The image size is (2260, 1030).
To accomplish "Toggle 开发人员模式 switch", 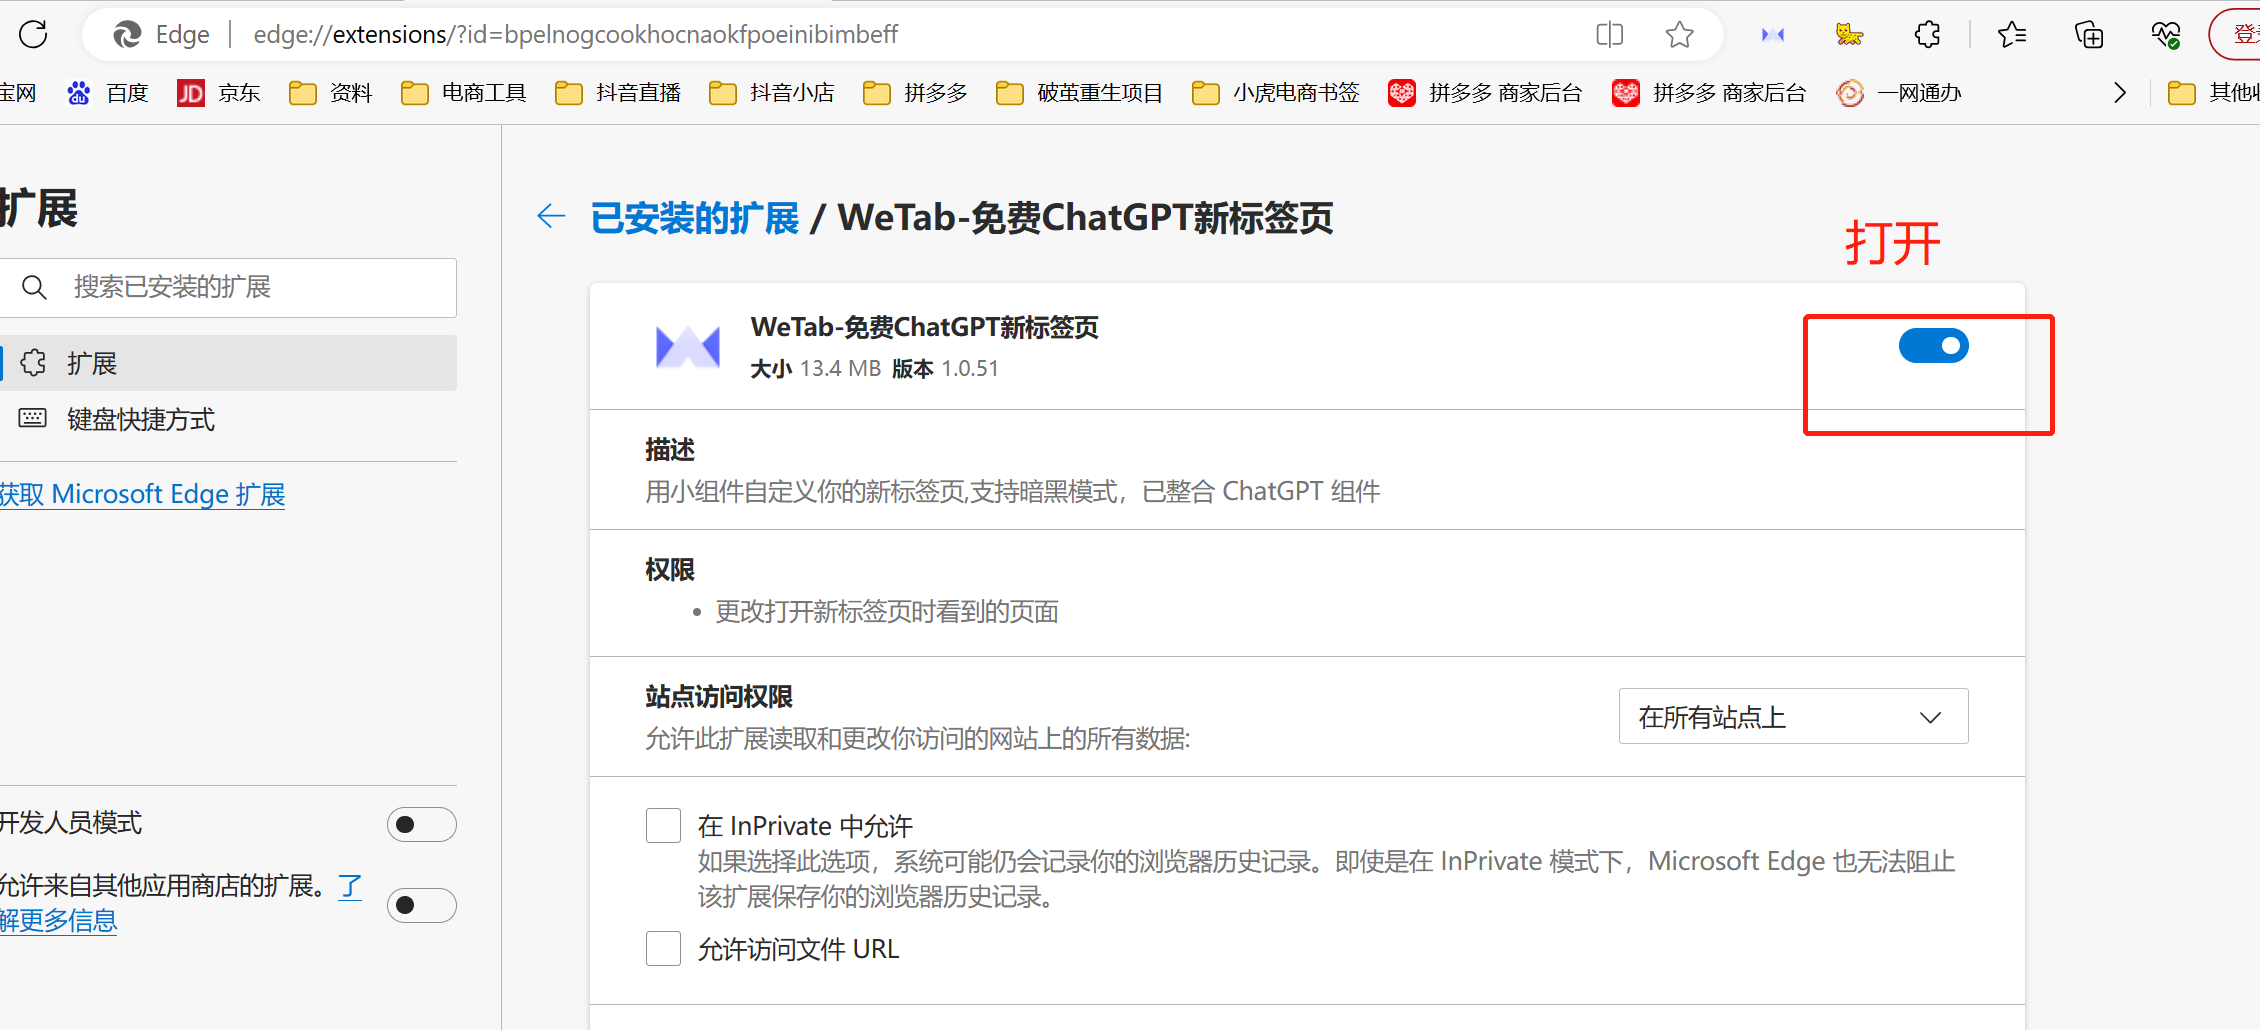I will [x=421, y=825].
